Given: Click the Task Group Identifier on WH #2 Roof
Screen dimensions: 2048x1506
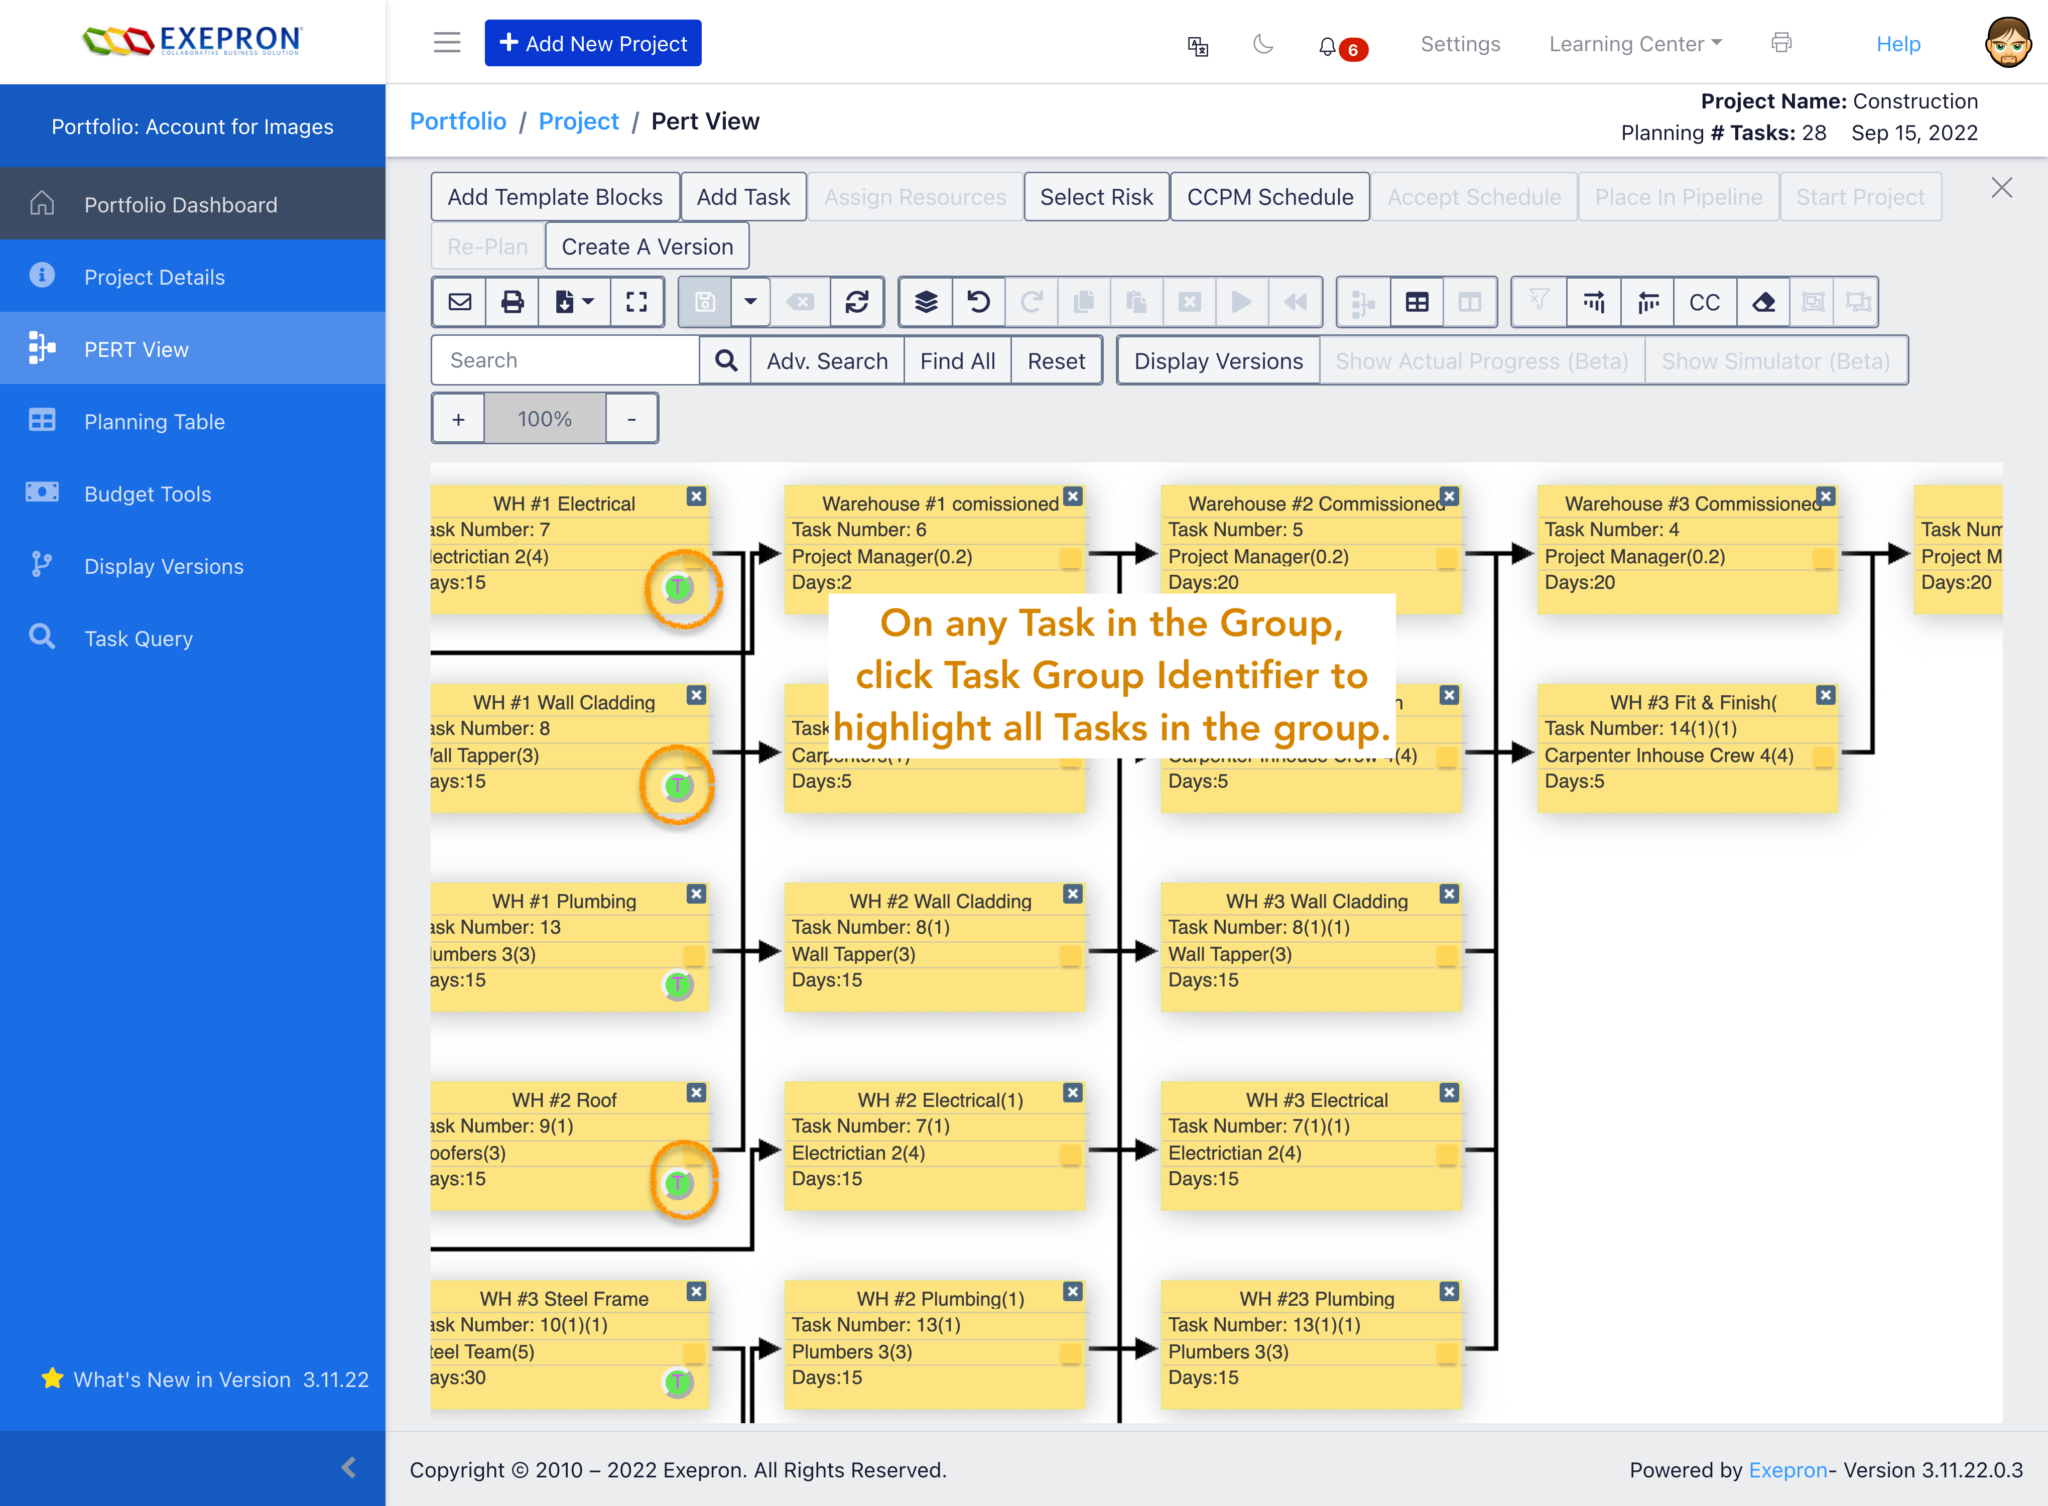Looking at the screenshot, I should 679,1182.
